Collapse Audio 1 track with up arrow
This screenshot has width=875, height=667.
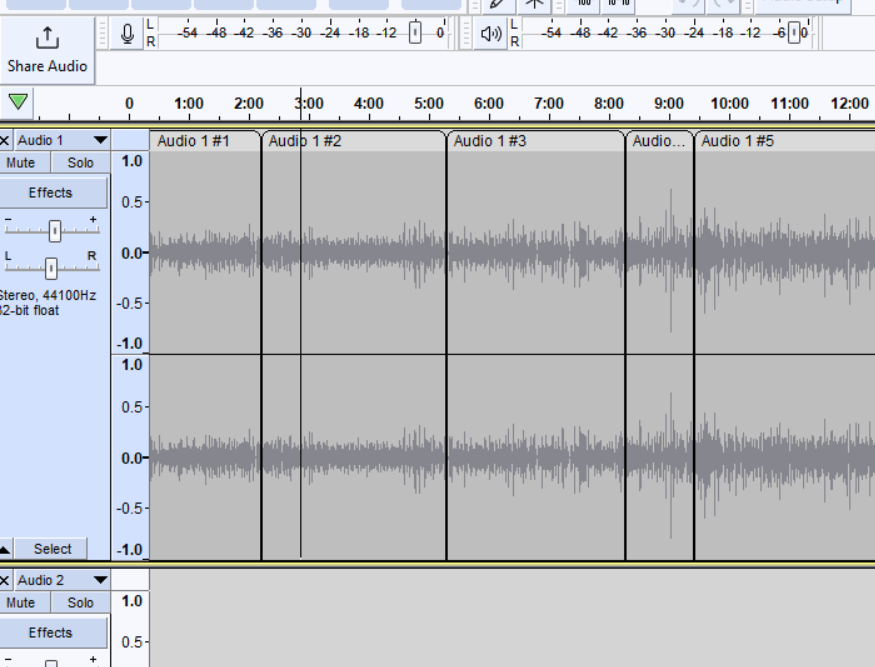6,549
